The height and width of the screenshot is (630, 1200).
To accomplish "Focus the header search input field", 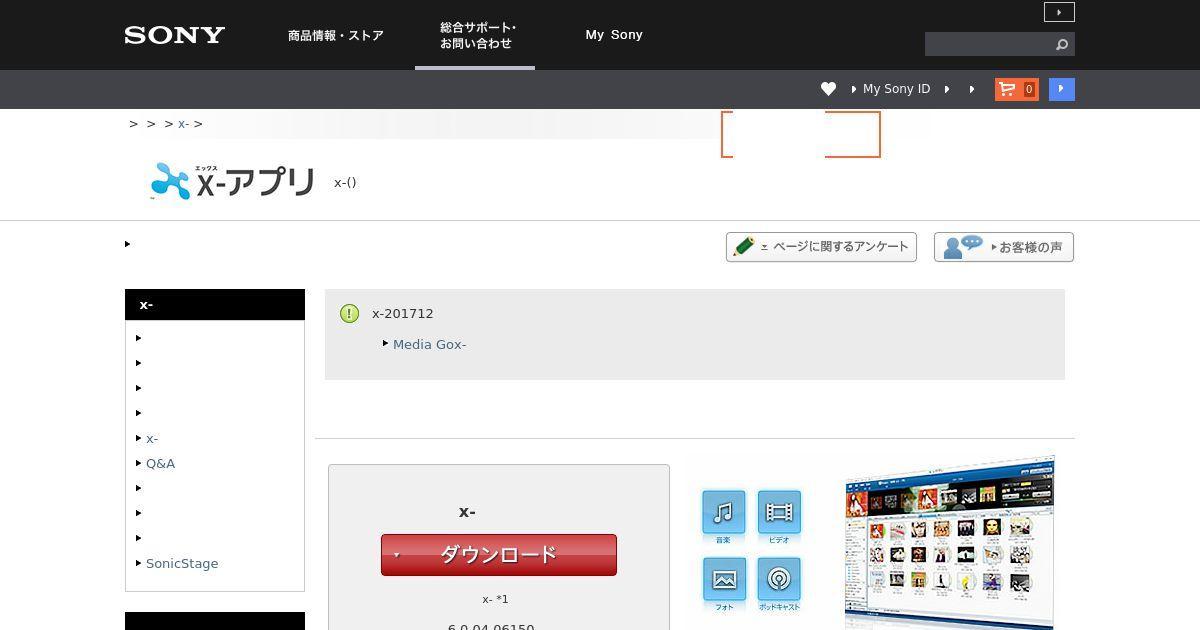I will [x=987, y=44].
